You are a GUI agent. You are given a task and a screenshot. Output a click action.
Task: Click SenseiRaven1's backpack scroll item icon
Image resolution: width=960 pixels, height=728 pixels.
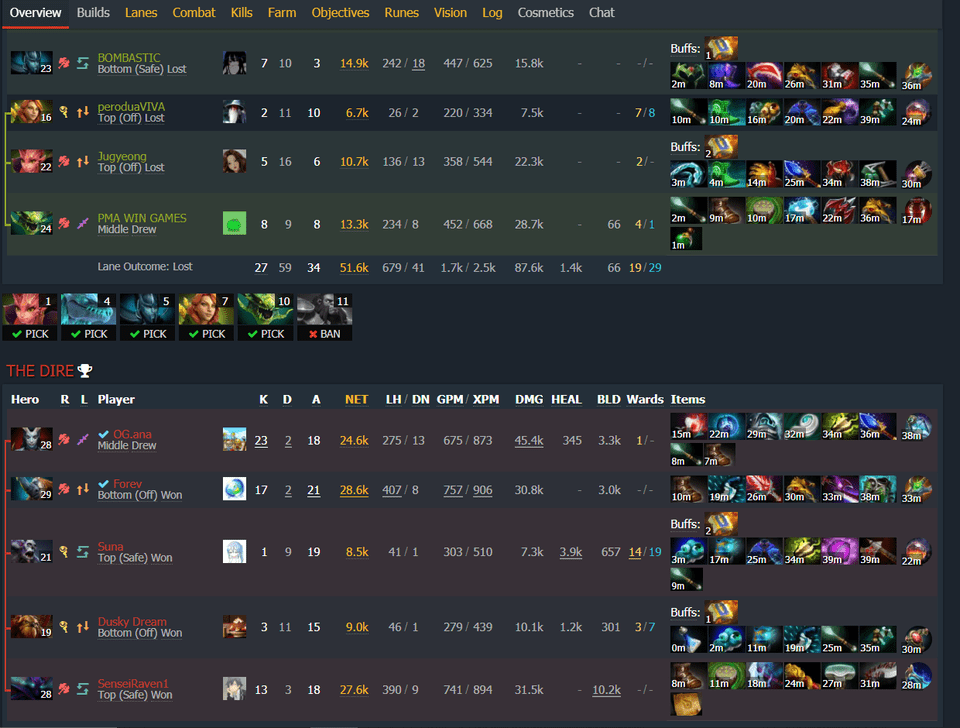pos(686,704)
